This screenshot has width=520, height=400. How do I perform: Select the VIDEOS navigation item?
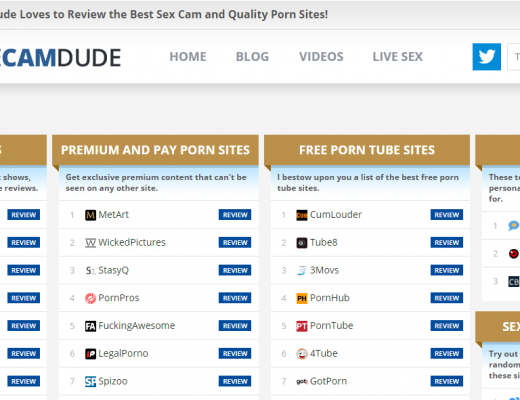321,57
